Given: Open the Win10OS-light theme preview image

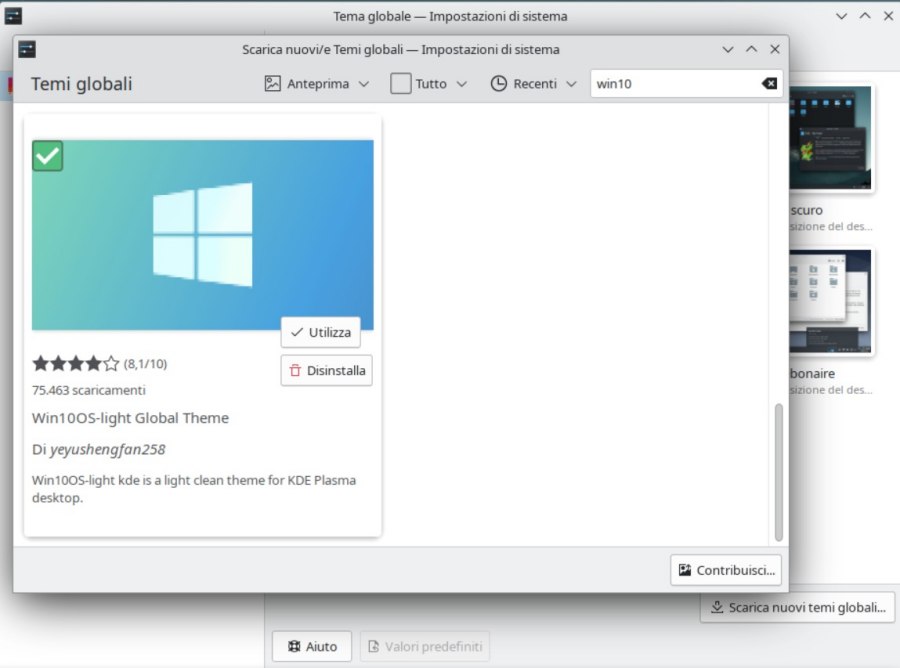Looking at the screenshot, I should point(203,235).
